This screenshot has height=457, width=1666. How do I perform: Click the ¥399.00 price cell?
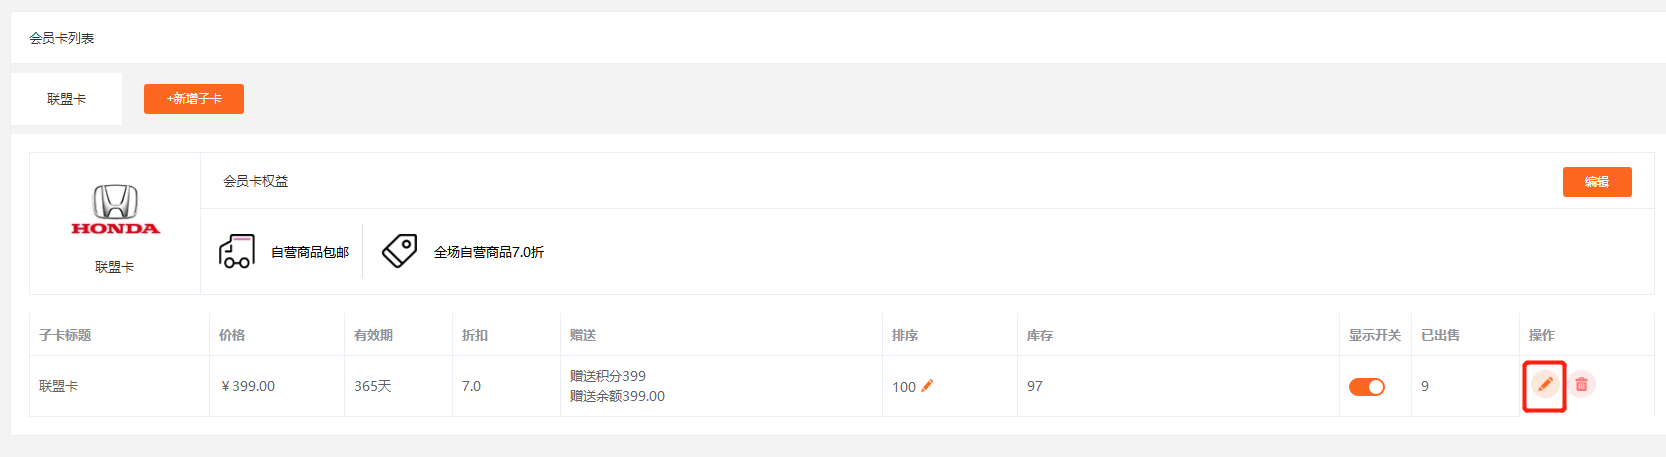(x=248, y=386)
